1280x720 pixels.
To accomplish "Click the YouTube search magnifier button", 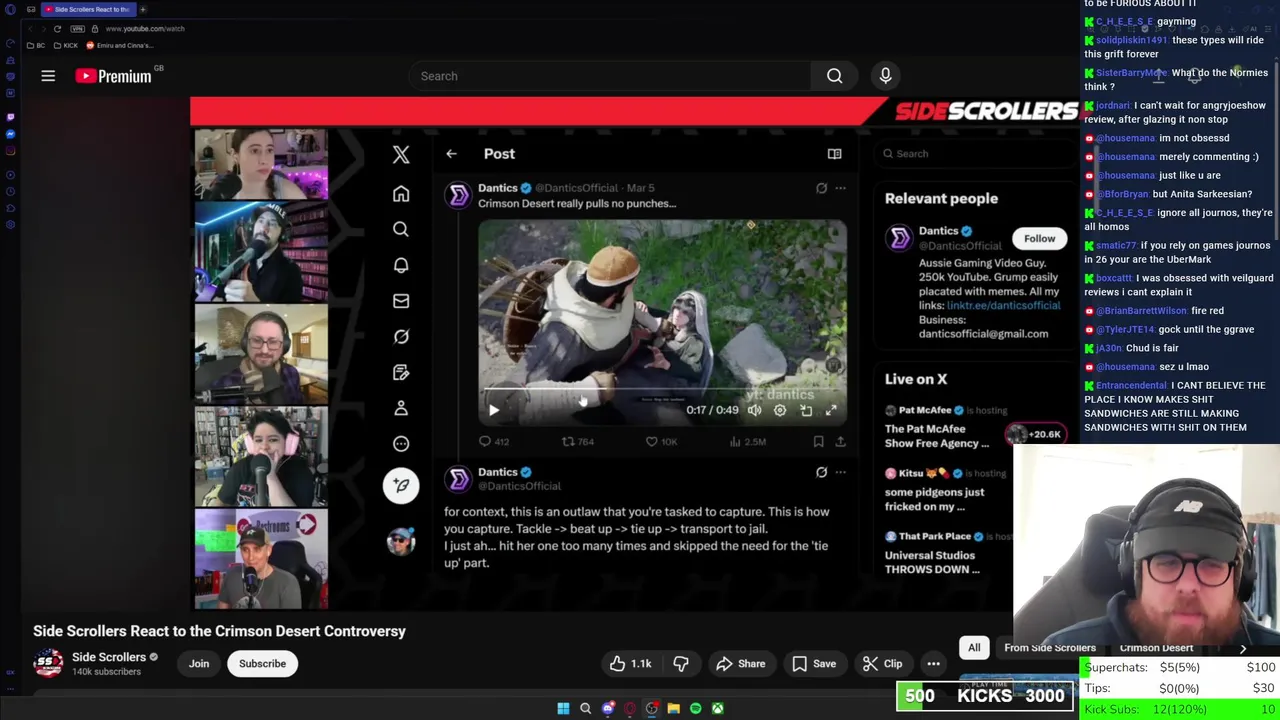I will click(834, 76).
